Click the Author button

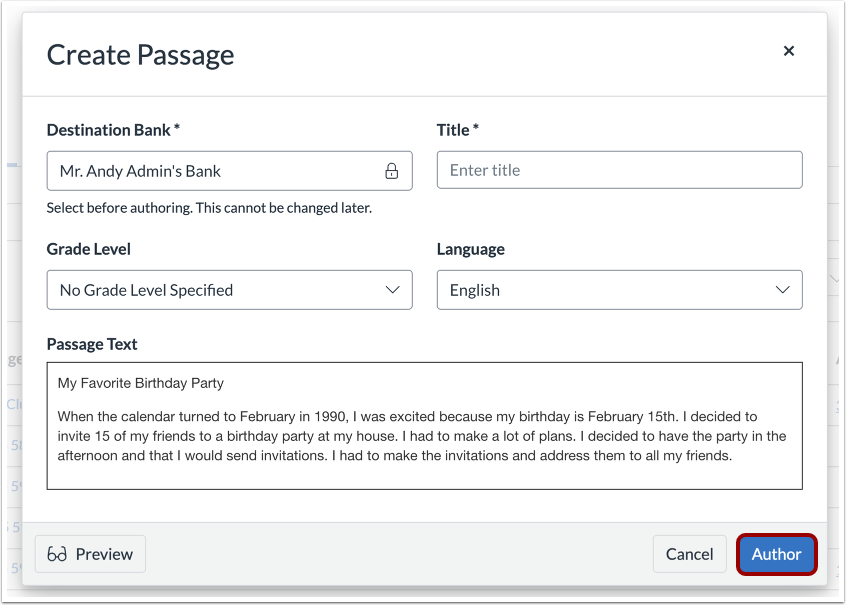click(x=777, y=554)
